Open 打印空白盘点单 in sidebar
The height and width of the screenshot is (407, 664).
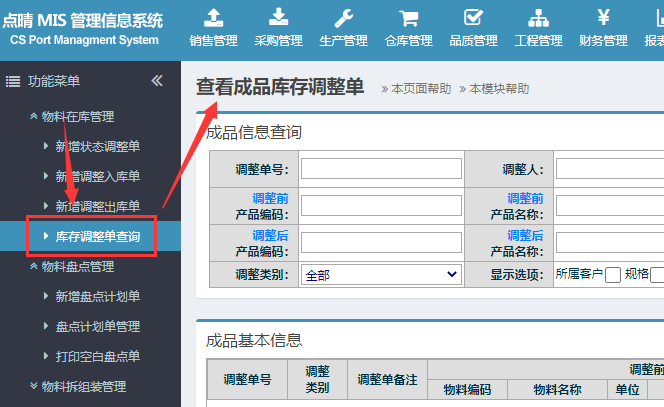[x=97, y=357]
